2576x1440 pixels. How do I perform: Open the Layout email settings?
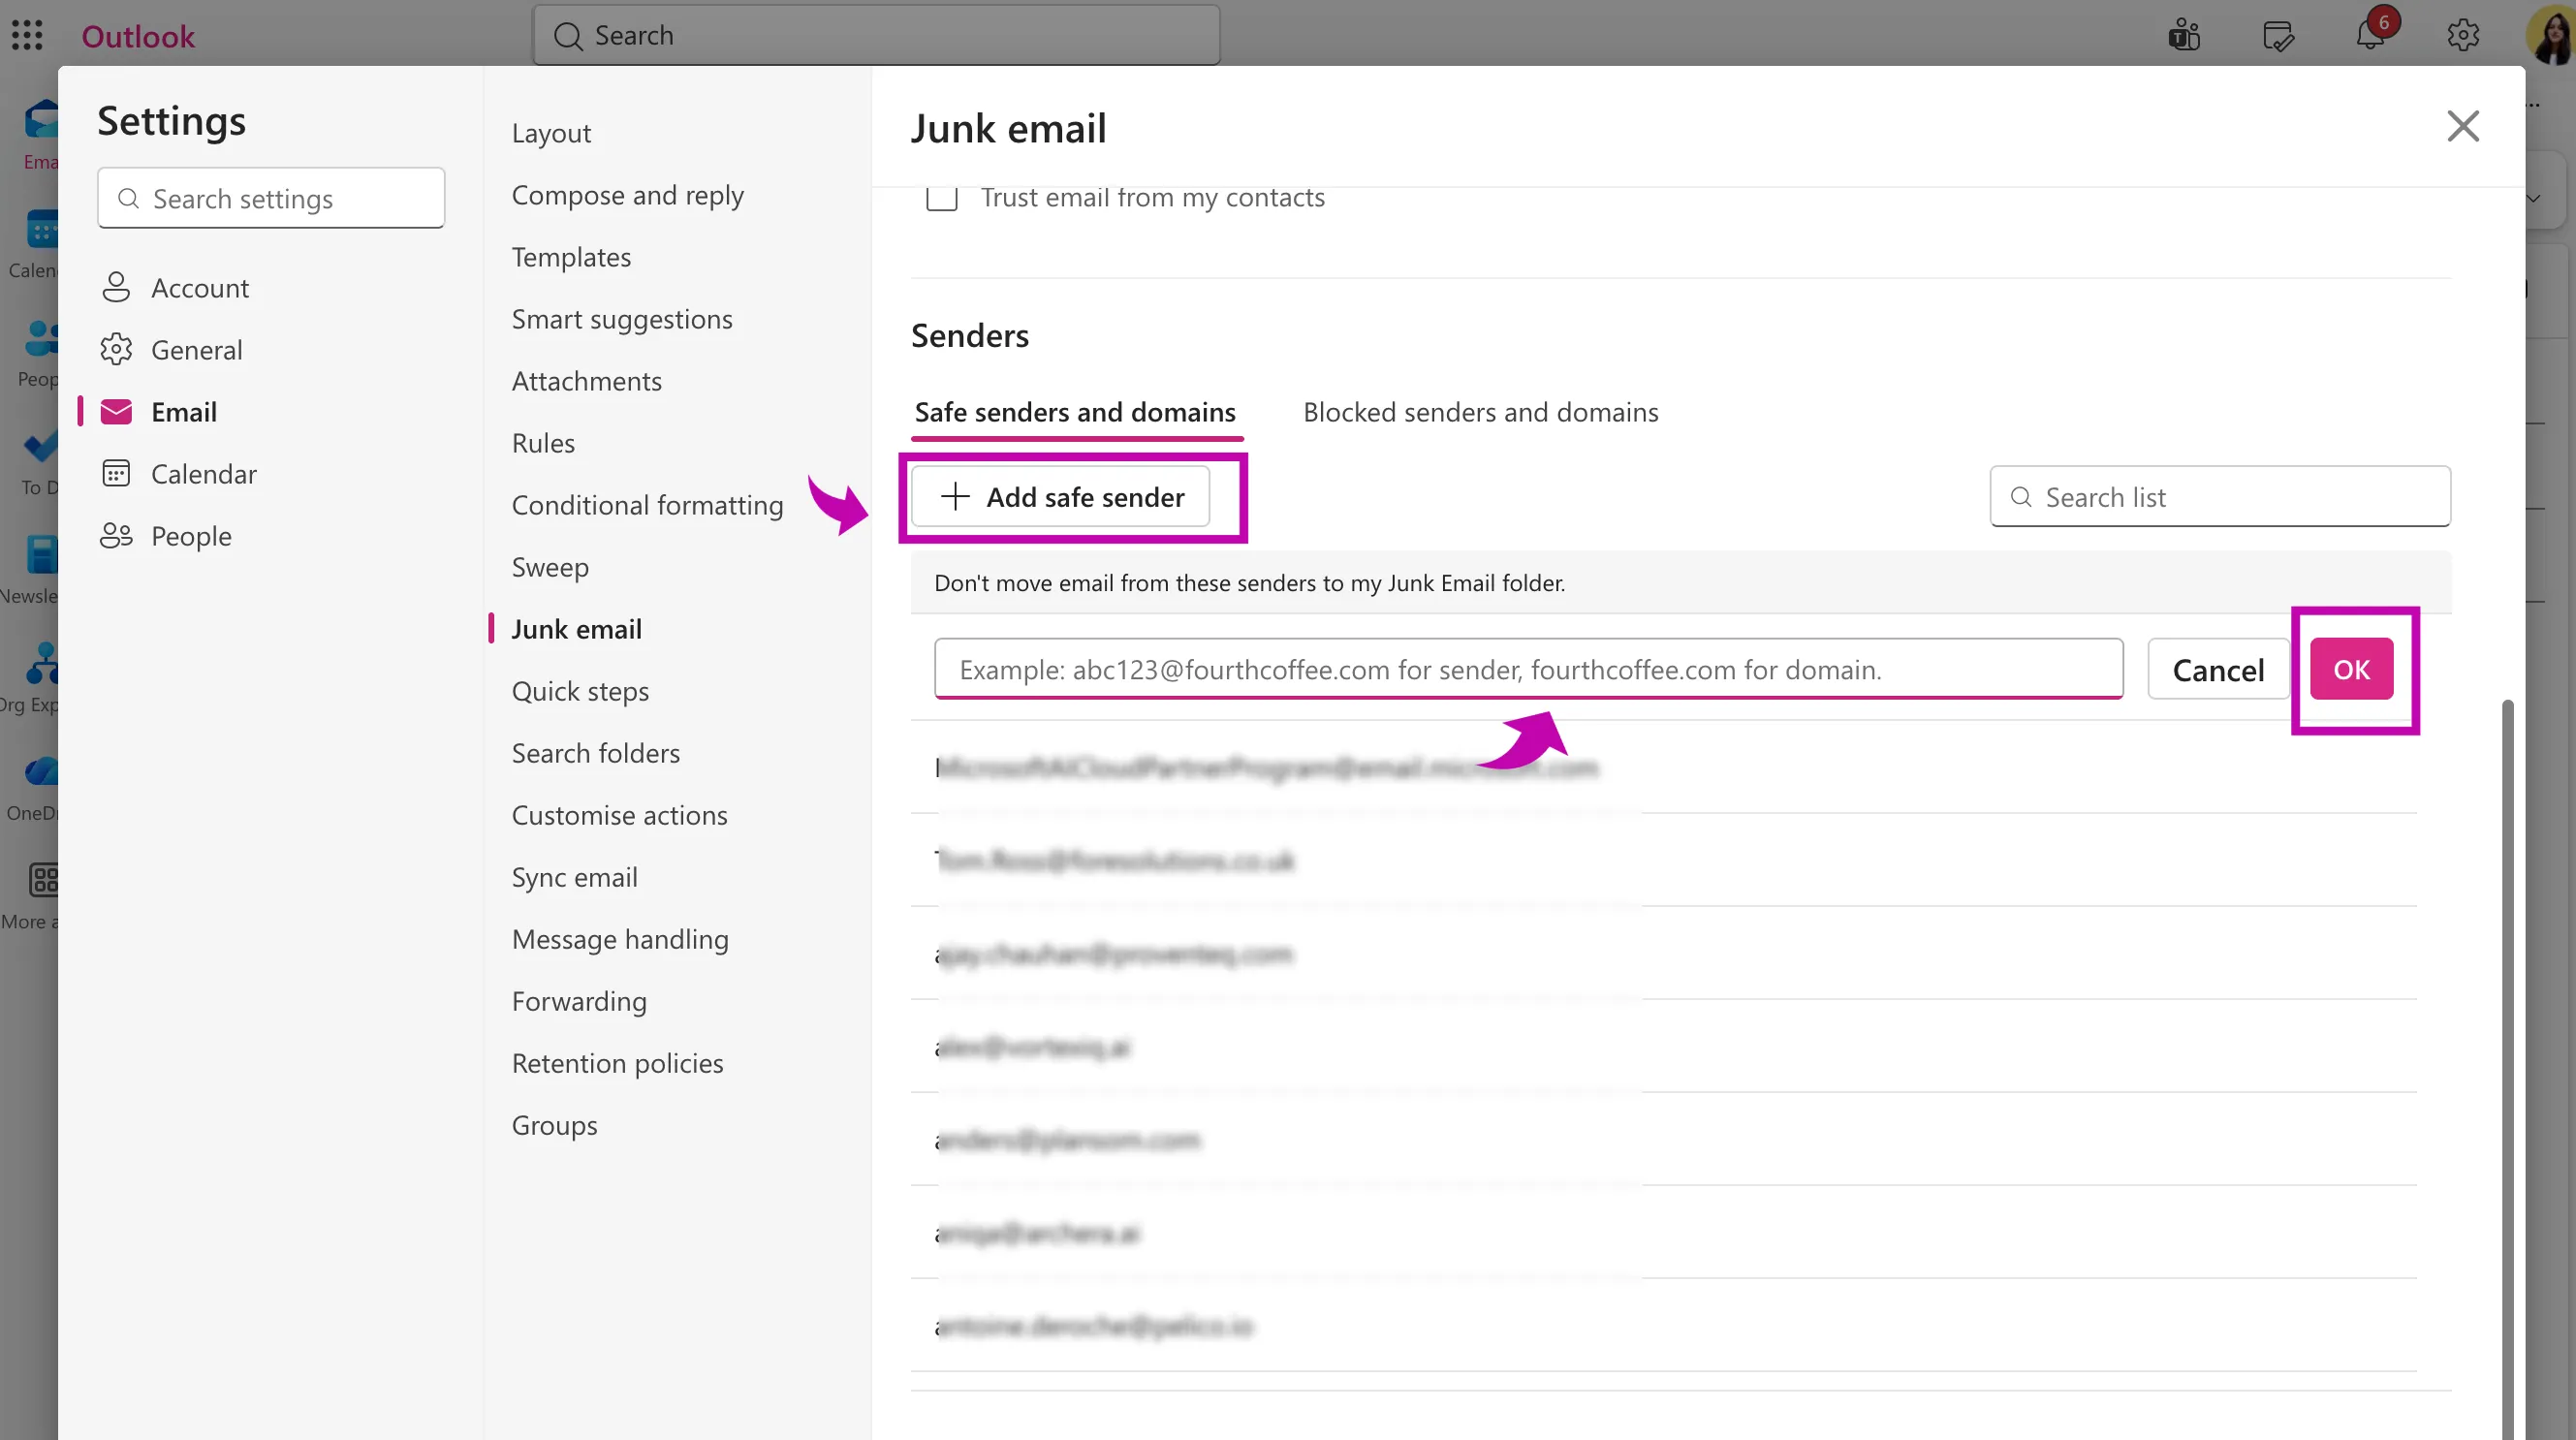pos(551,133)
